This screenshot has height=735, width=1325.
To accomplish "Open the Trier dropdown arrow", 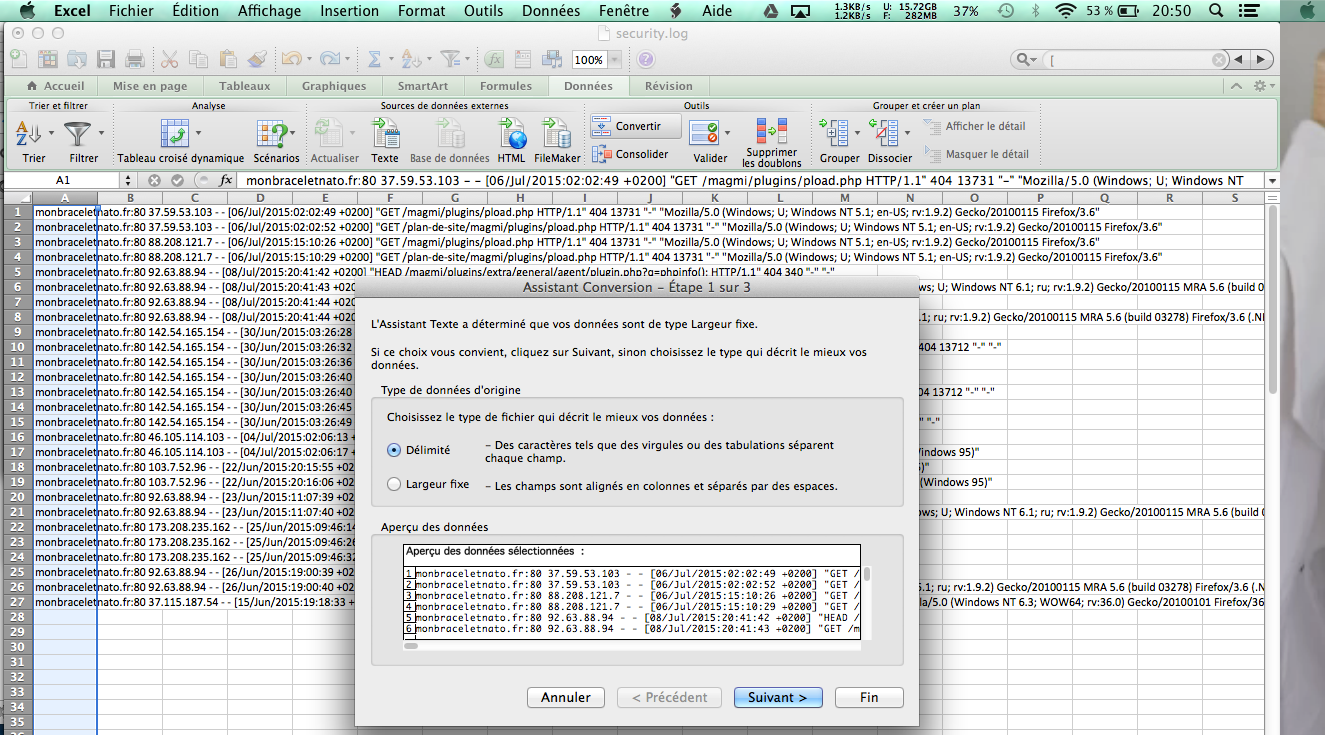I will click(x=49, y=133).
